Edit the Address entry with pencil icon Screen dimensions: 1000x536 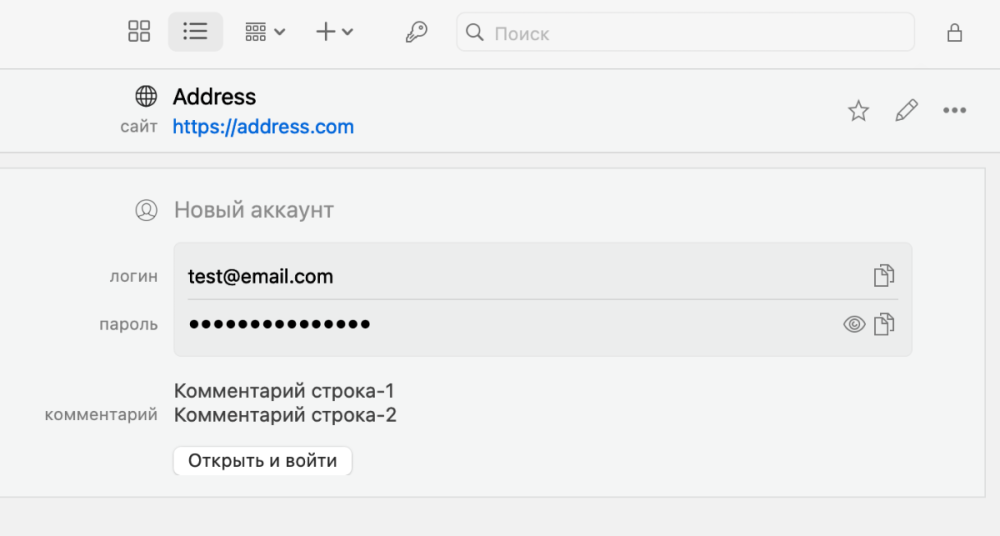coord(906,110)
